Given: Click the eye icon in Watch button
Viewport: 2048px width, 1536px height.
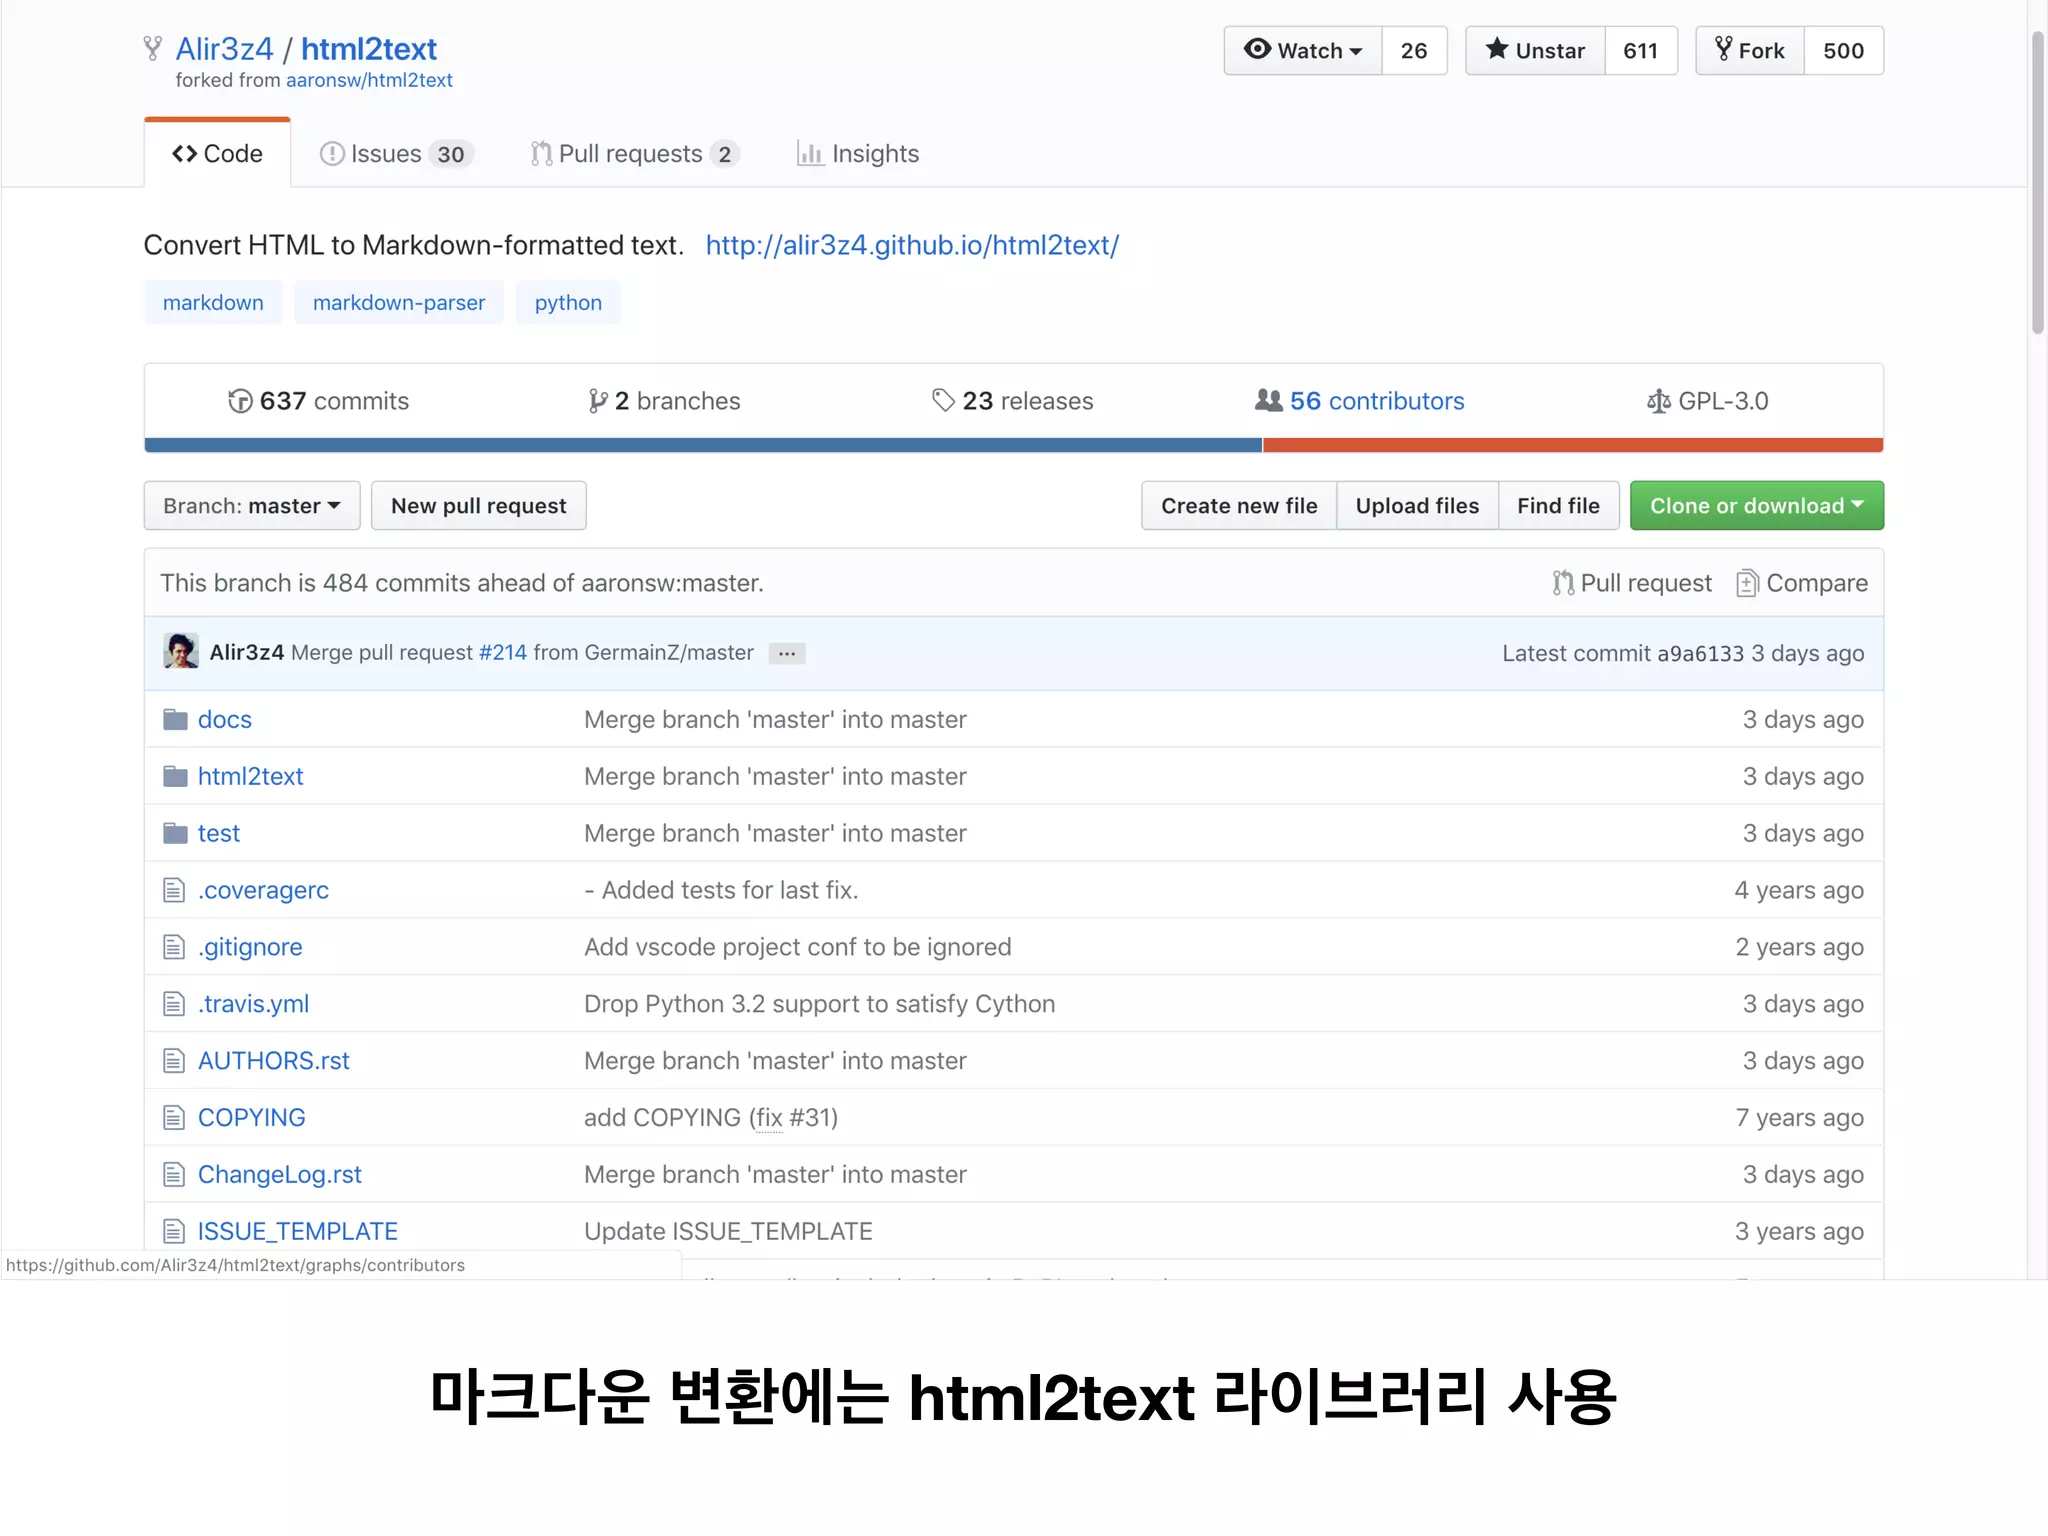Looking at the screenshot, I should click(x=1257, y=49).
